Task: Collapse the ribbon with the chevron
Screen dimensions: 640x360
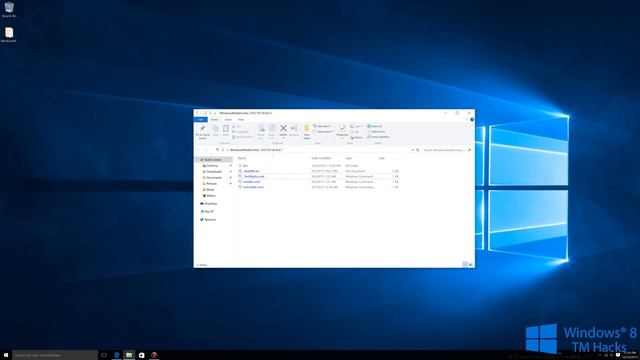Action: click(467, 120)
